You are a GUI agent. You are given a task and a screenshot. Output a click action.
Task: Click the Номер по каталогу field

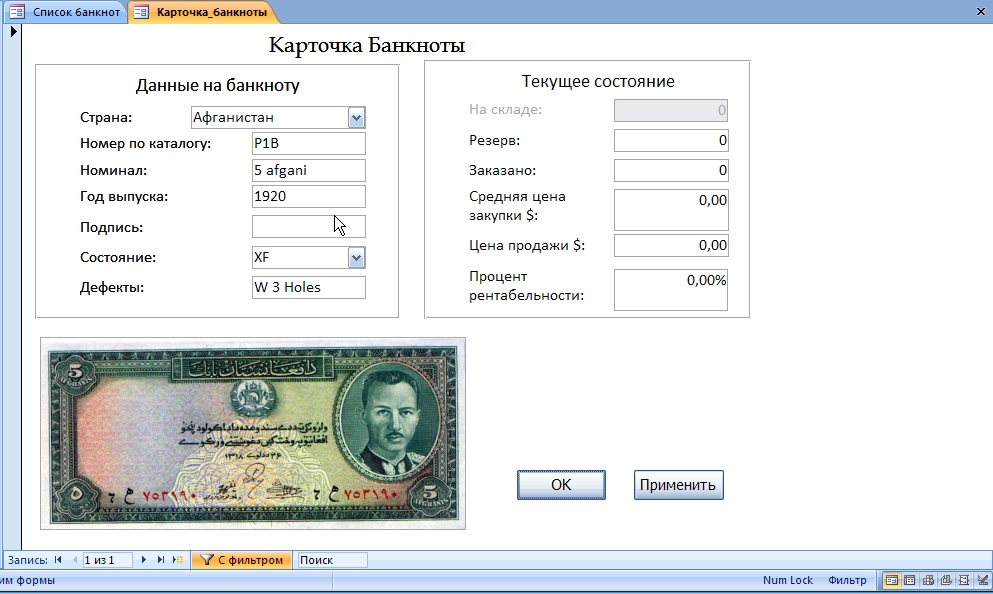click(308, 144)
